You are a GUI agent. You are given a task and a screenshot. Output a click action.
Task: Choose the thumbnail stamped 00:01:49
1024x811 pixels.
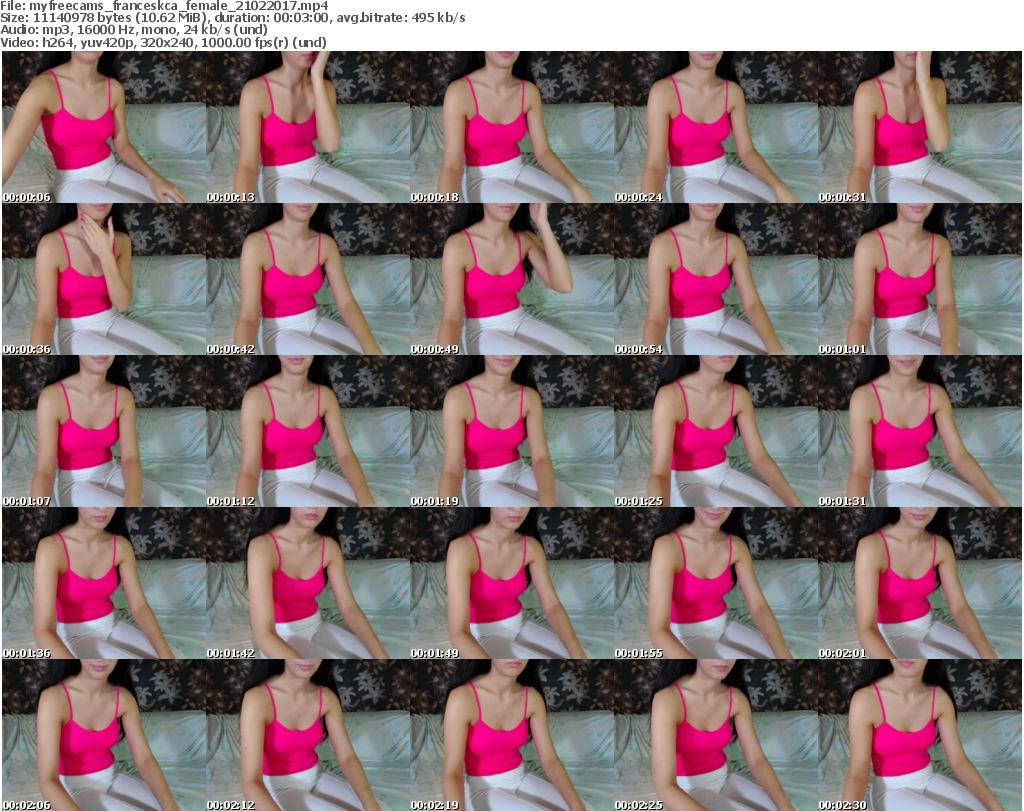(x=511, y=583)
